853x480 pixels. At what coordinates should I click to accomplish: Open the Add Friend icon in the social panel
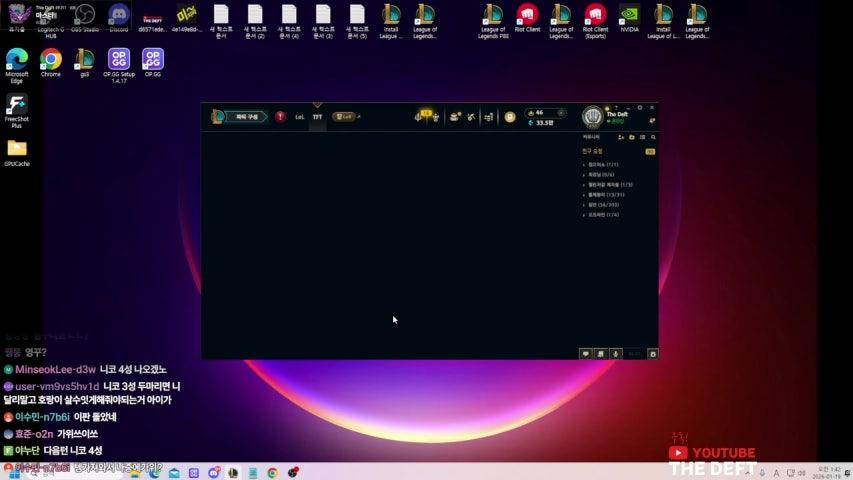click(621, 137)
